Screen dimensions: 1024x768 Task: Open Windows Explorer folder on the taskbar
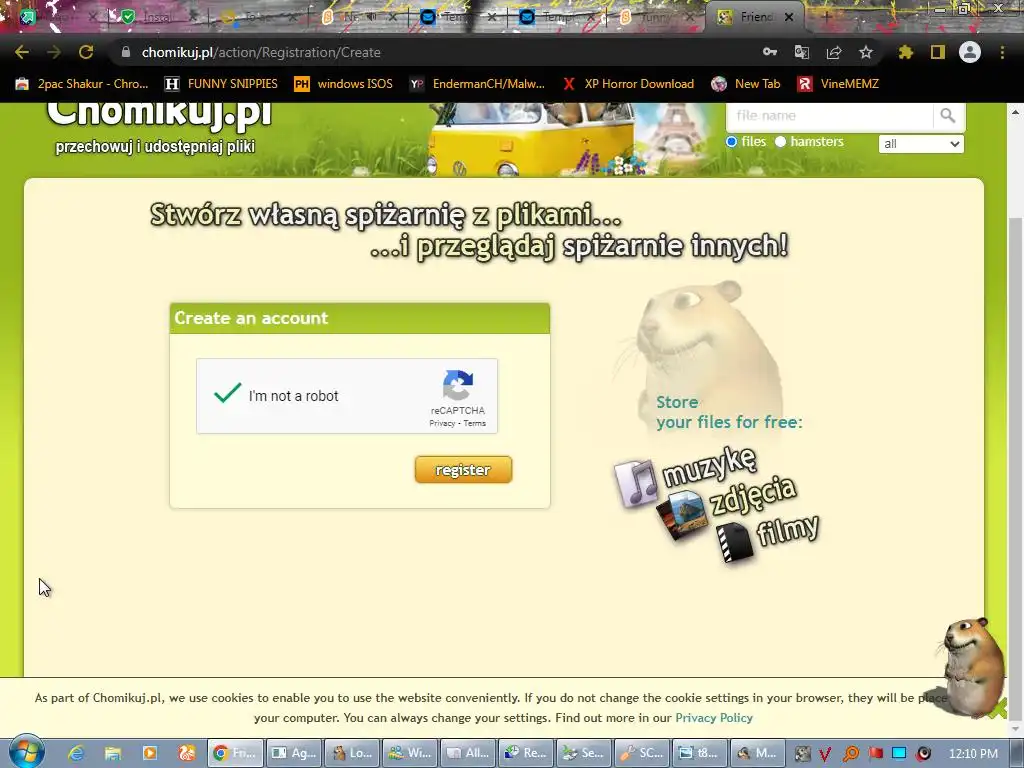point(113,753)
